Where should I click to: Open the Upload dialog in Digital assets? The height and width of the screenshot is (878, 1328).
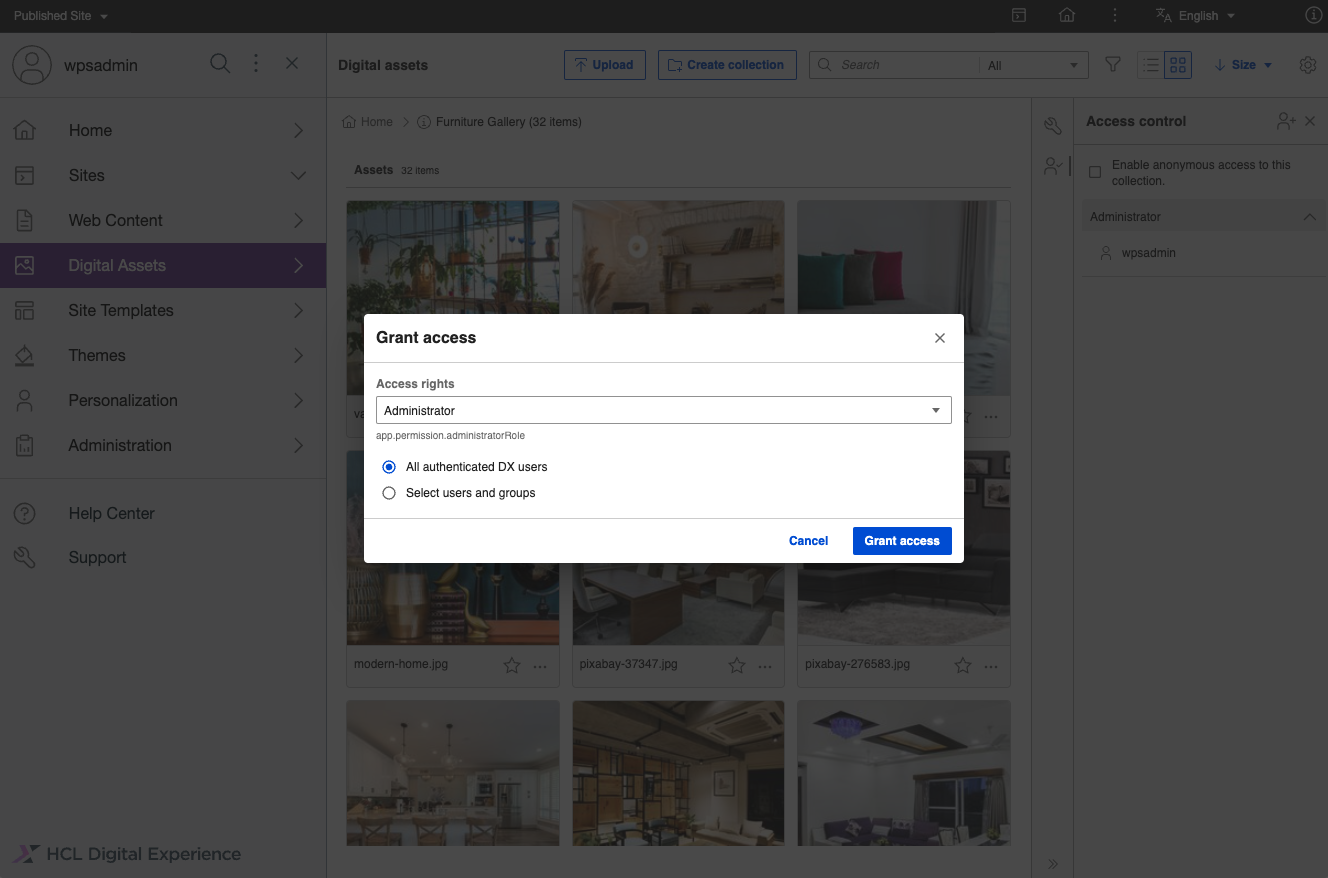click(604, 64)
